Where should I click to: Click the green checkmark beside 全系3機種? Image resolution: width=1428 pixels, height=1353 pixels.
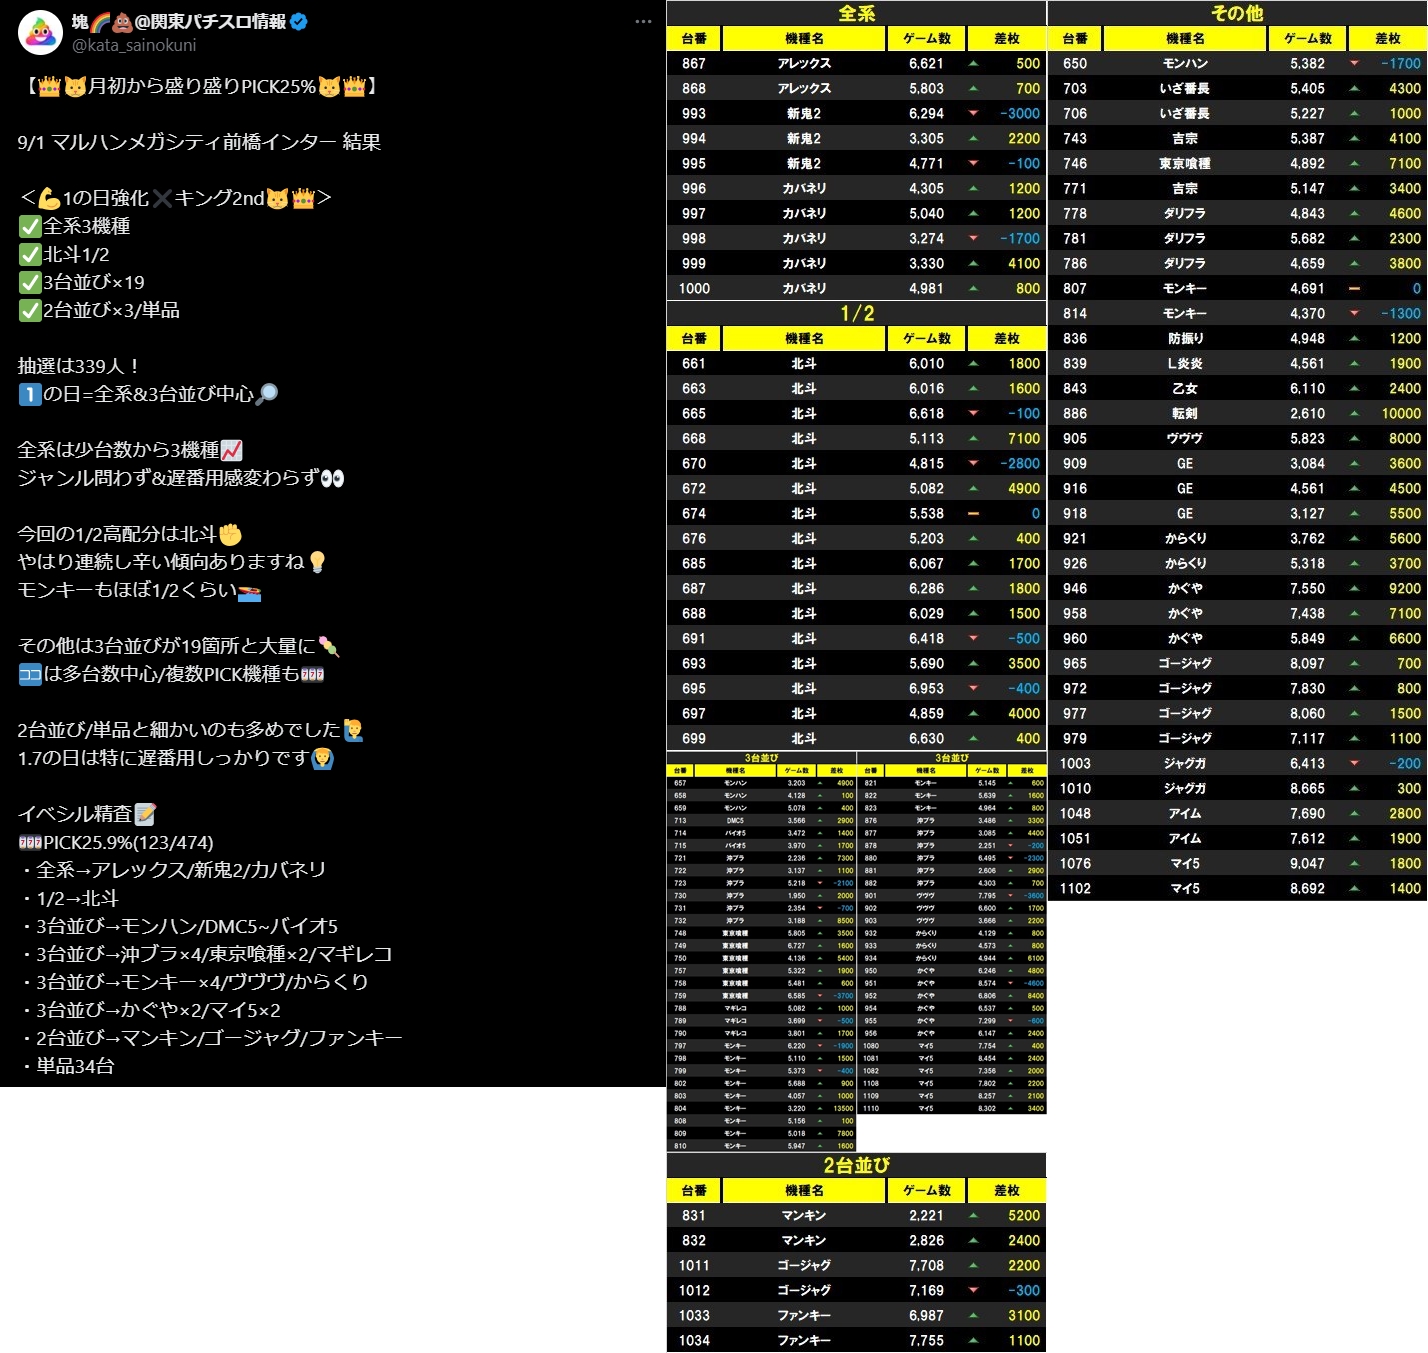[30, 226]
